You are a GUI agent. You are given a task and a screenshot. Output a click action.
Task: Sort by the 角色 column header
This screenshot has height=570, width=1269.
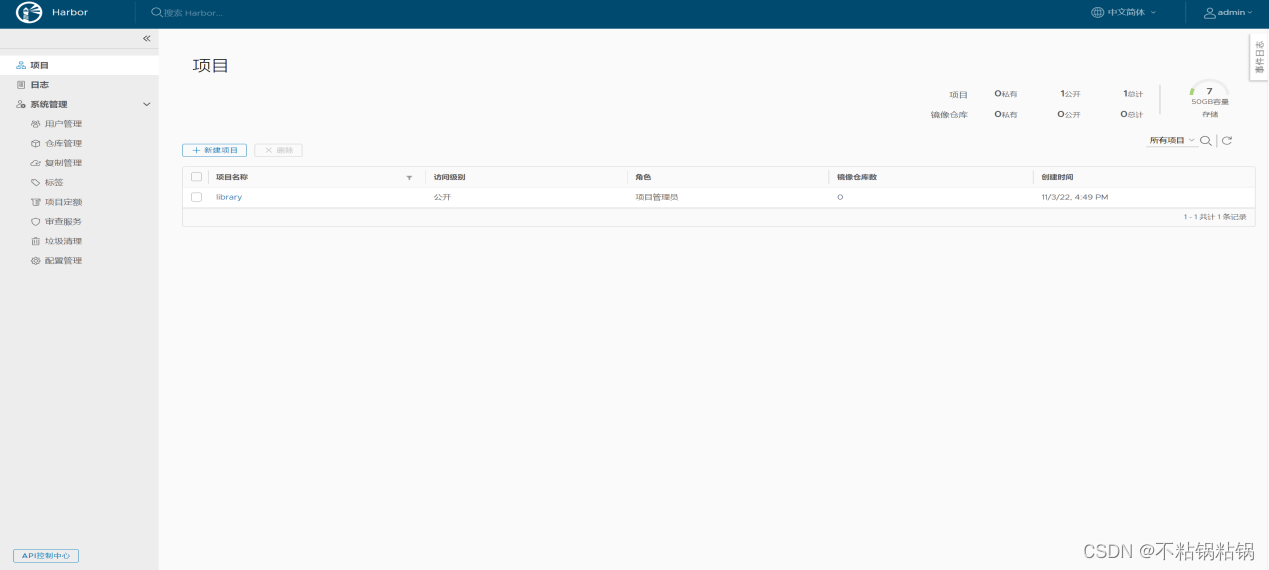click(x=643, y=177)
